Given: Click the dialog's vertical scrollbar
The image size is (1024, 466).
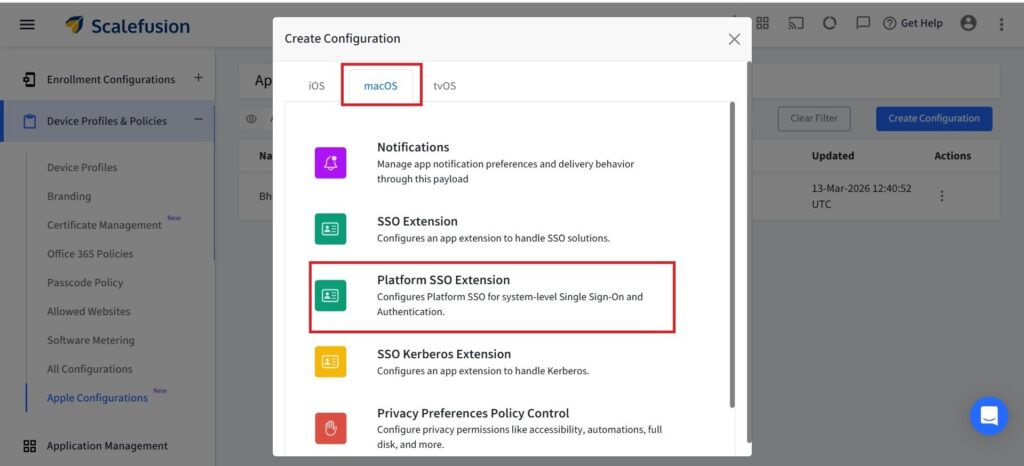Looking at the screenshot, I should [733, 250].
